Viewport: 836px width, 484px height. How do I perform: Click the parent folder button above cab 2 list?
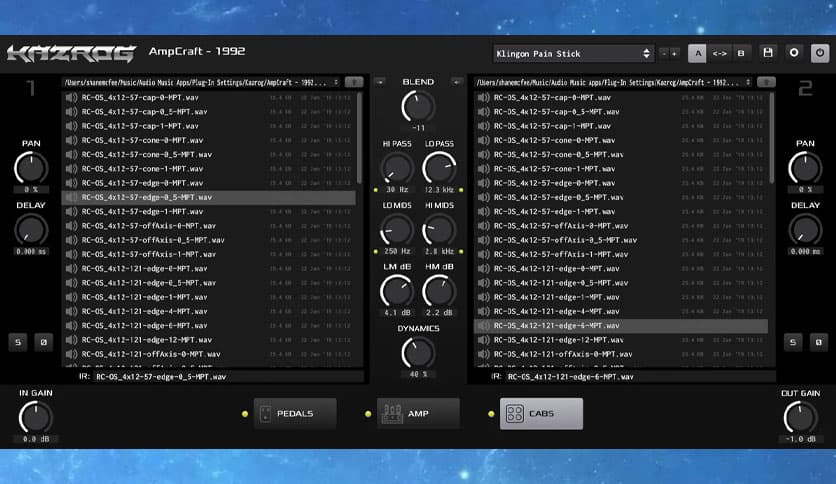766,82
